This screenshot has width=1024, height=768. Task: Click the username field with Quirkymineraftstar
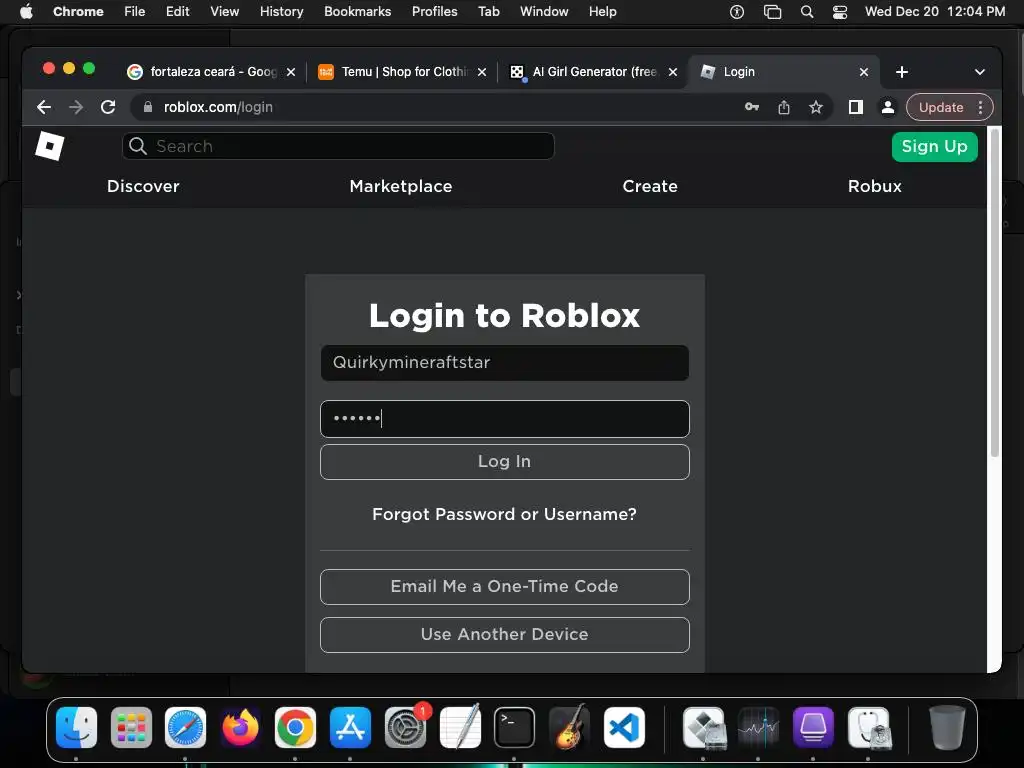coord(505,362)
